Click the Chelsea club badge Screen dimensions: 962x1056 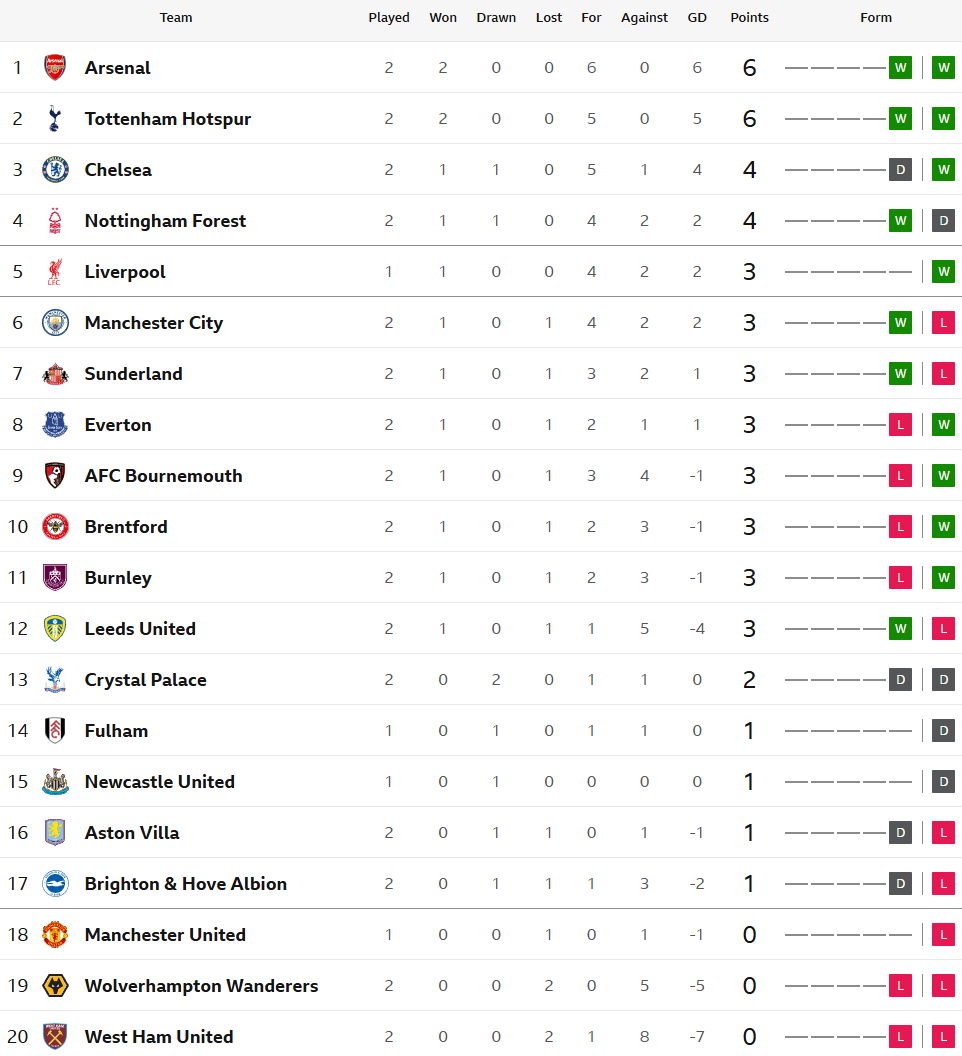[x=55, y=170]
